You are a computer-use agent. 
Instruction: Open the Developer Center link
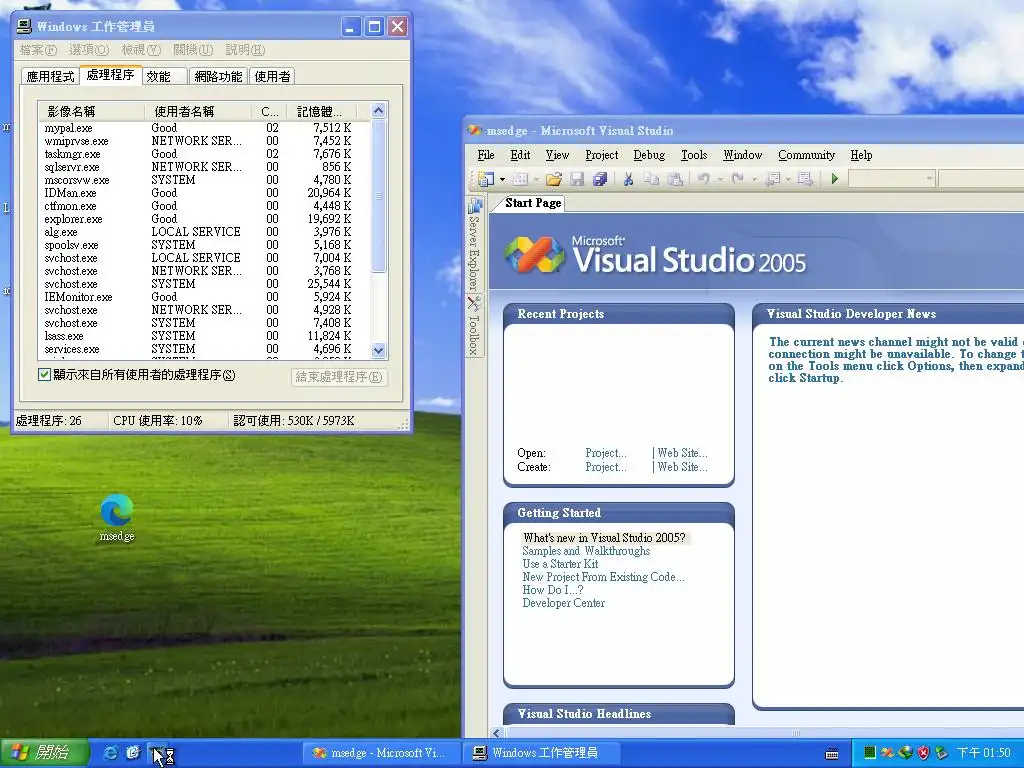point(564,603)
